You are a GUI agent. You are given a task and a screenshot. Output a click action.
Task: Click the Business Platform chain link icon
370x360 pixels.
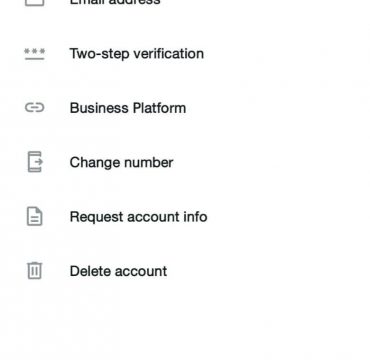tap(35, 108)
